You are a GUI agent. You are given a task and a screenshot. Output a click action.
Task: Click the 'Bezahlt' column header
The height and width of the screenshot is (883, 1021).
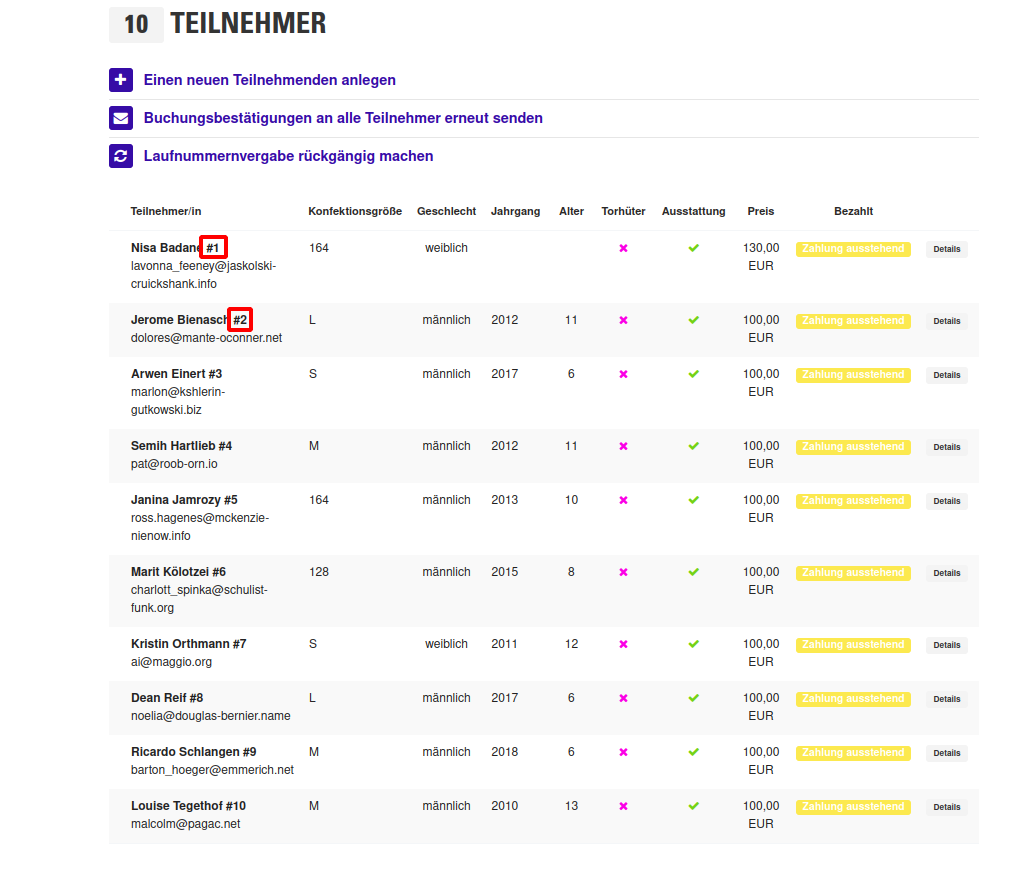(853, 212)
